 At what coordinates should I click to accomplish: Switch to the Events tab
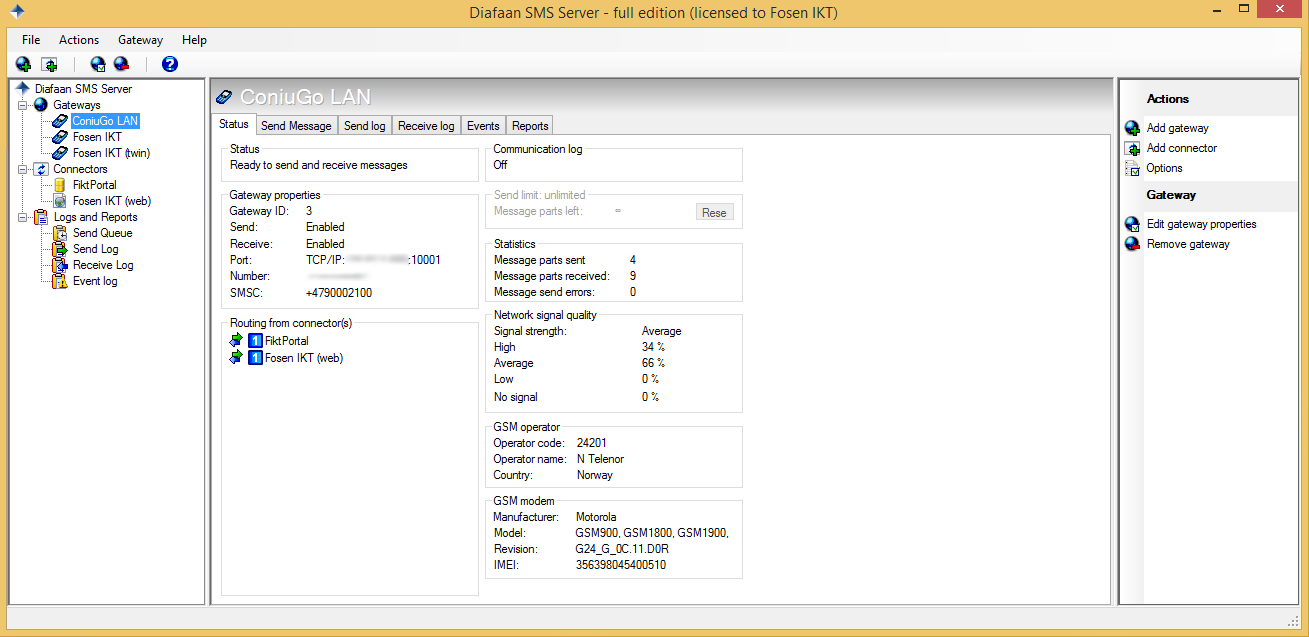coord(483,126)
